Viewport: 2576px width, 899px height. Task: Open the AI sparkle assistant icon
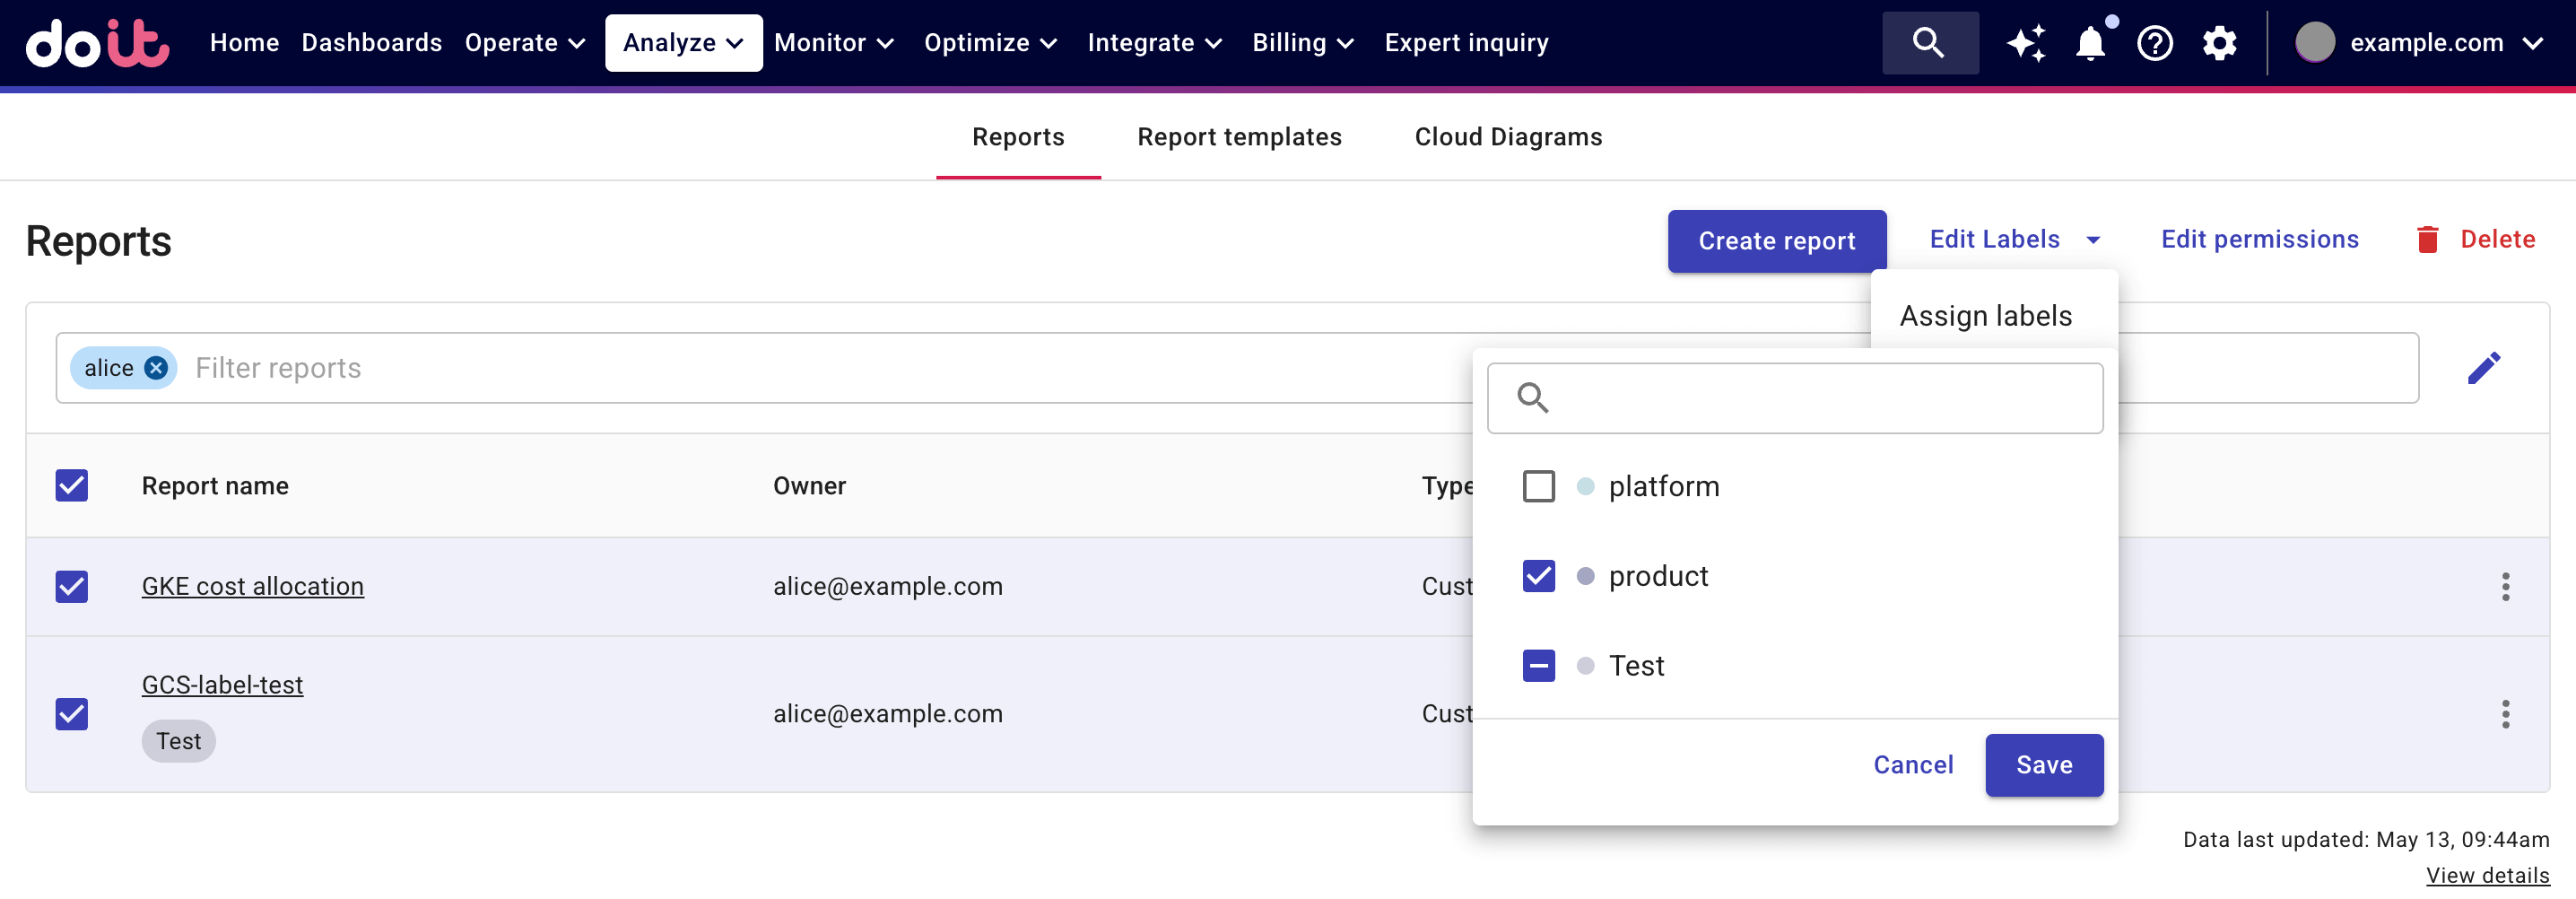click(2026, 43)
